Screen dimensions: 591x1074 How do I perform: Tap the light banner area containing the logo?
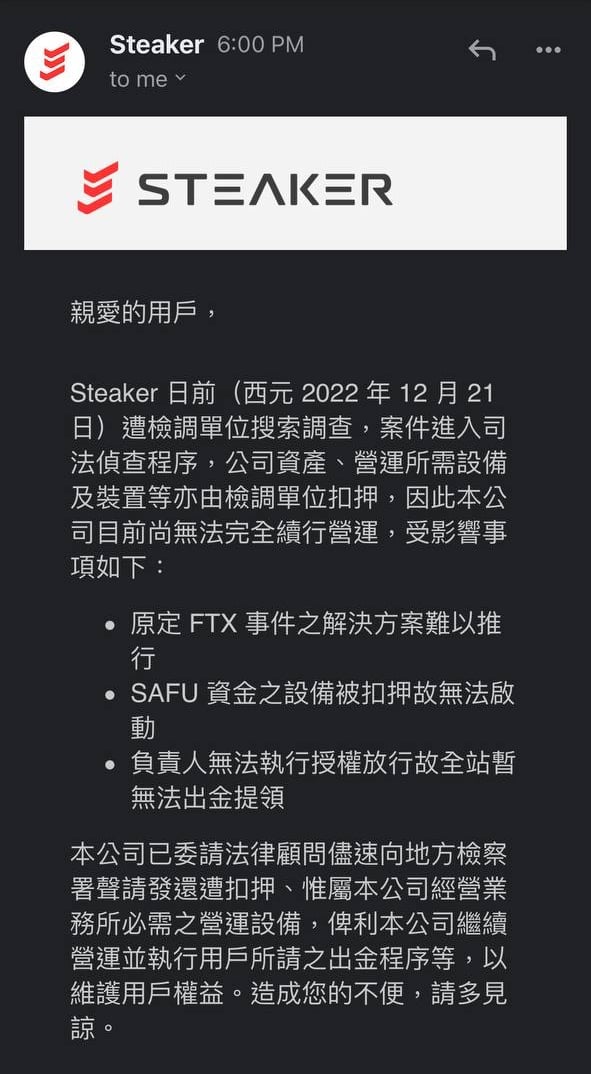(x=295, y=186)
